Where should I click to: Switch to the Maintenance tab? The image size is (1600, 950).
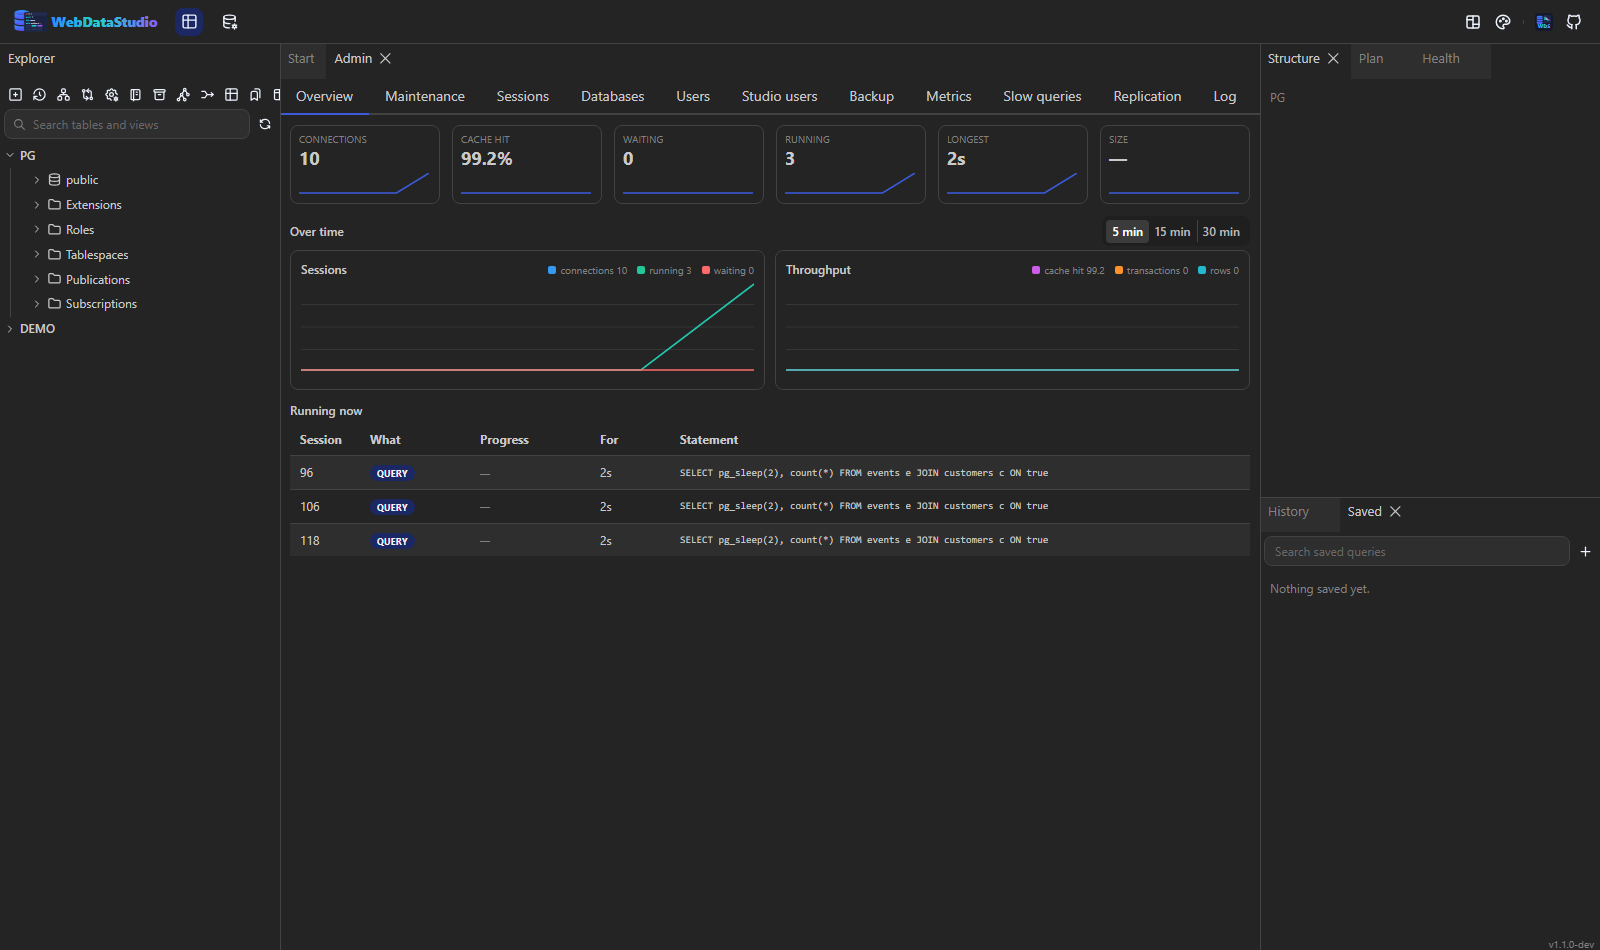425,96
